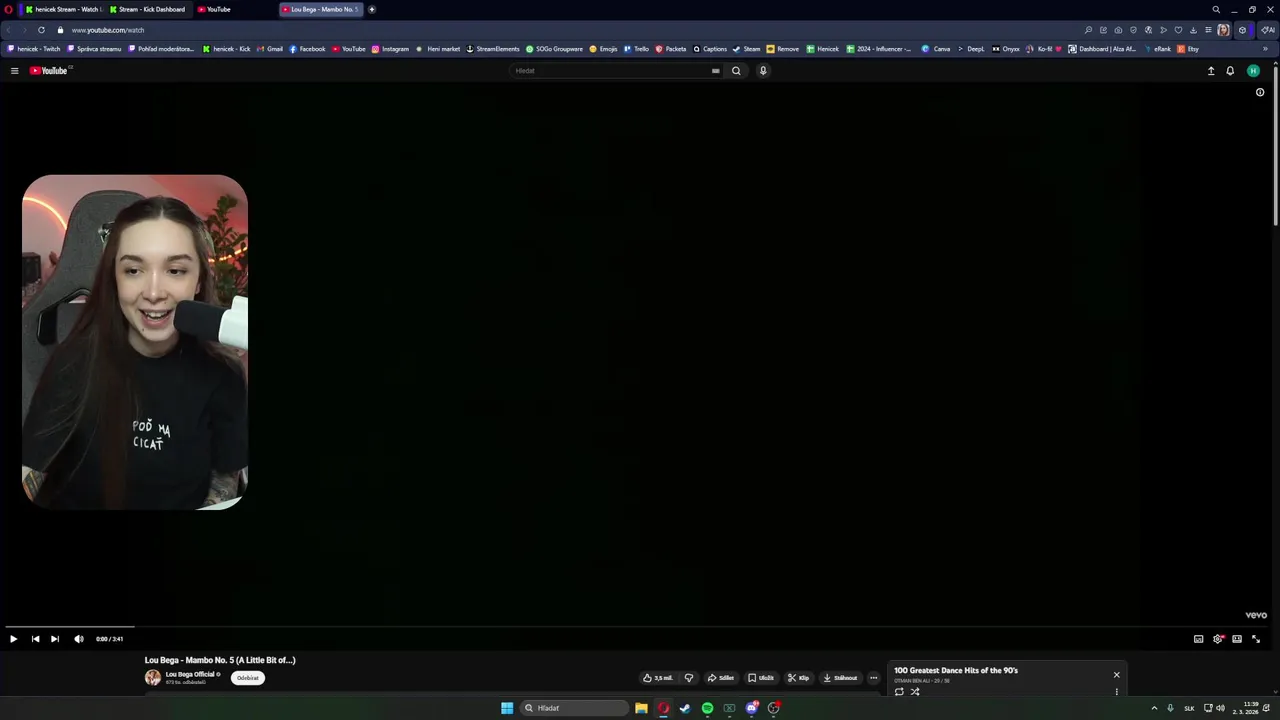
Task: Reload the page
Action: pos(41,30)
